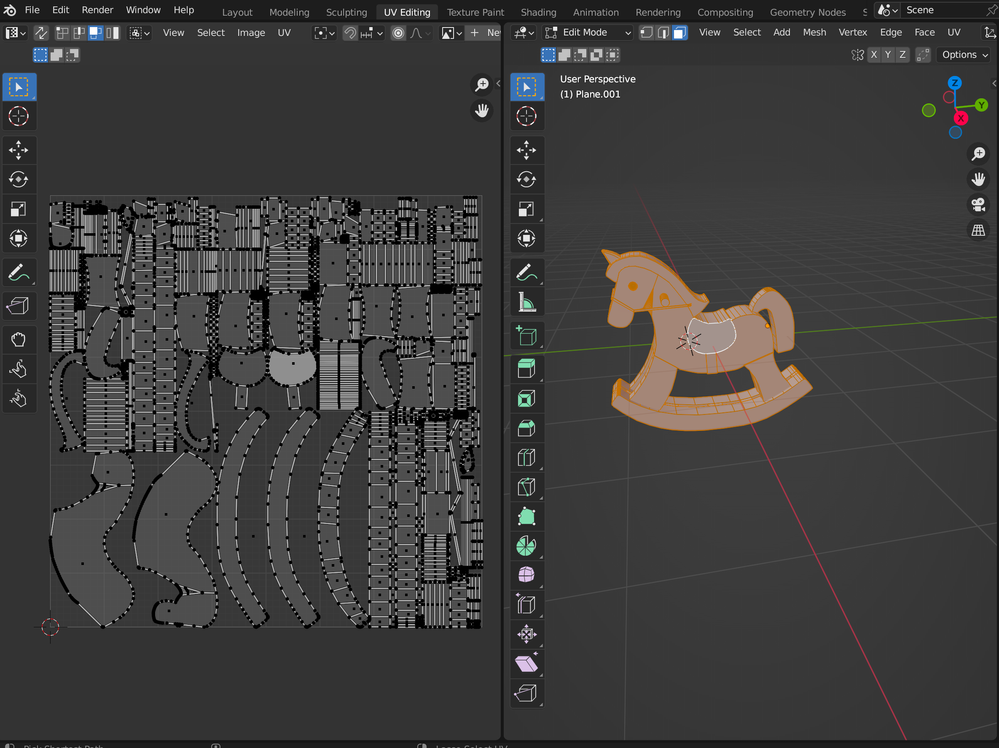Toggle UV sync selection
The height and width of the screenshot is (748, 999).
click(41, 32)
